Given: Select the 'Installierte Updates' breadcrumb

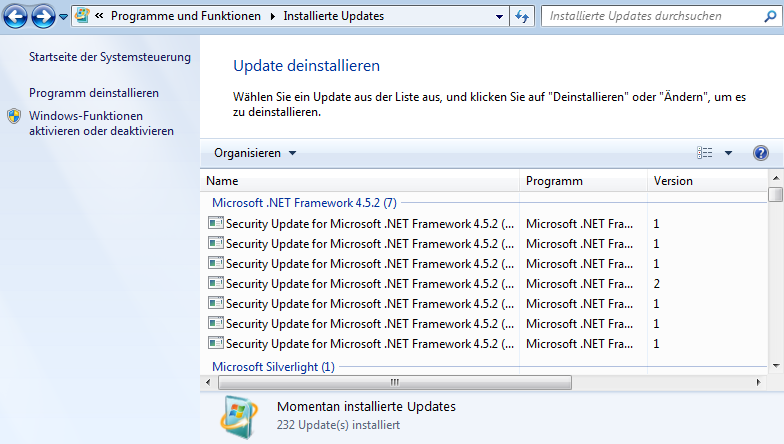Looking at the screenshot, I should (x=334, y=16).
